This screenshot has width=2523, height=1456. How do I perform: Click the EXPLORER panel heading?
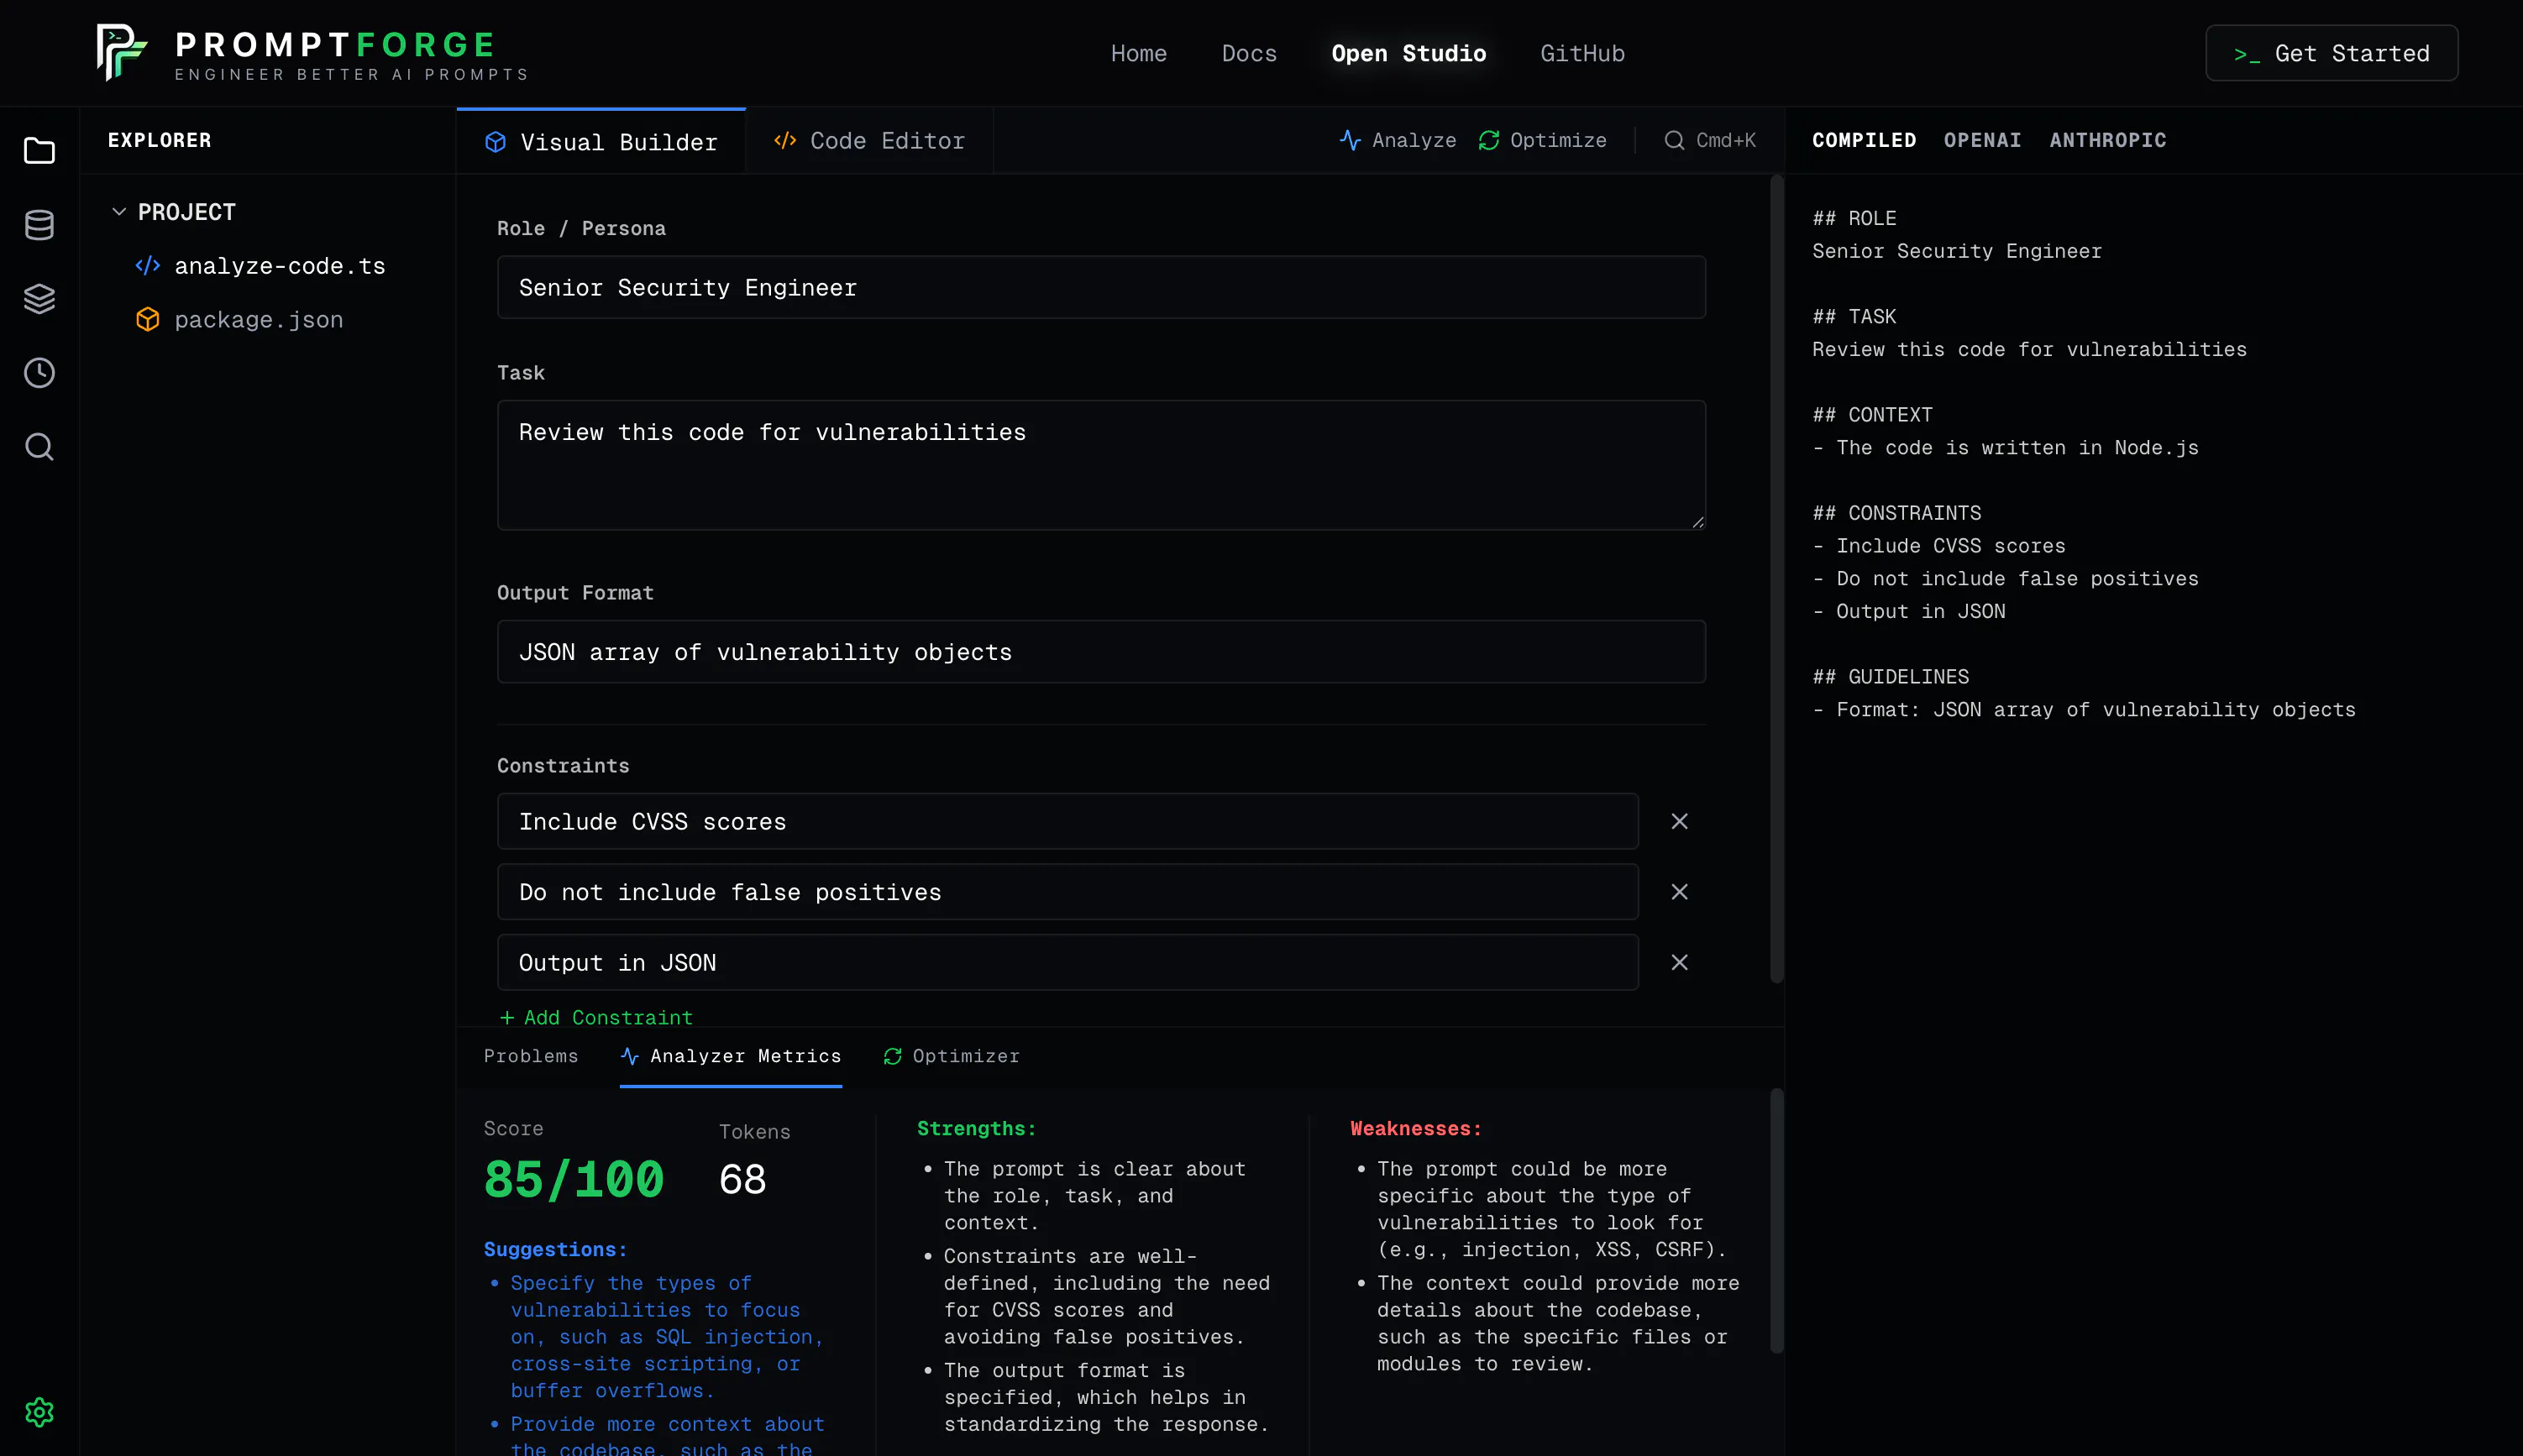coord(159,140)
